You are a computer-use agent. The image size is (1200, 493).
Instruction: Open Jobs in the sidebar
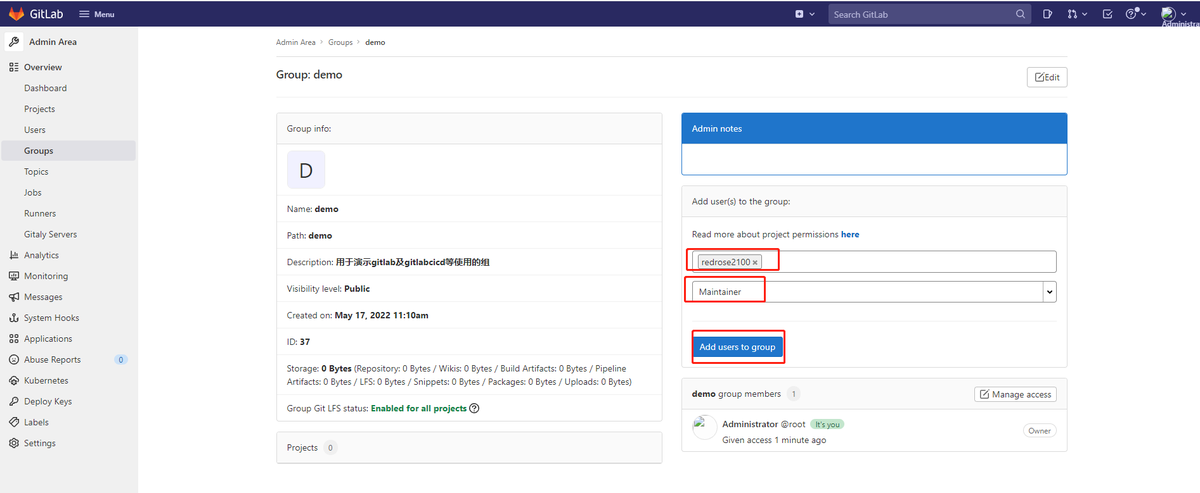(33, 192)
